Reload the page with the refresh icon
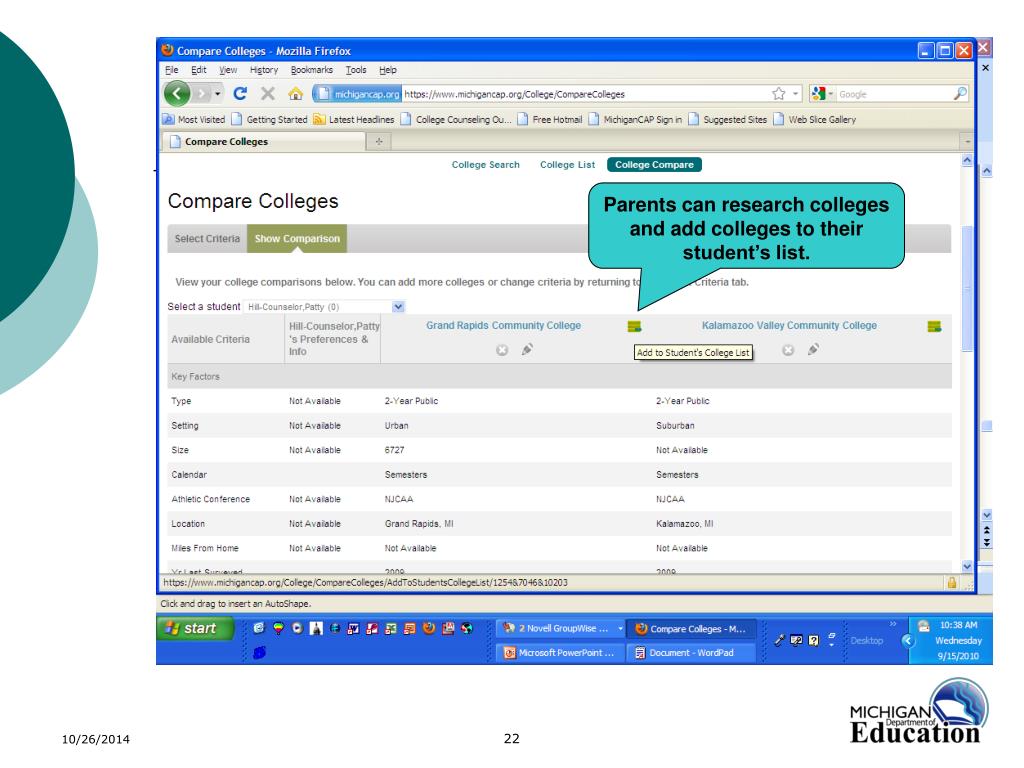This screenshot has height=768, width=1024. coord(240,94)
